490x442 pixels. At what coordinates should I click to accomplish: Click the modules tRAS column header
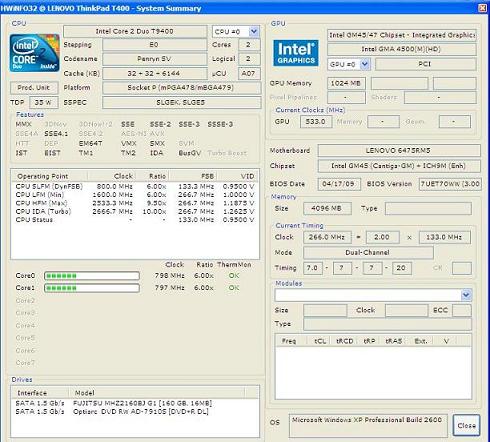pos(394,341)
